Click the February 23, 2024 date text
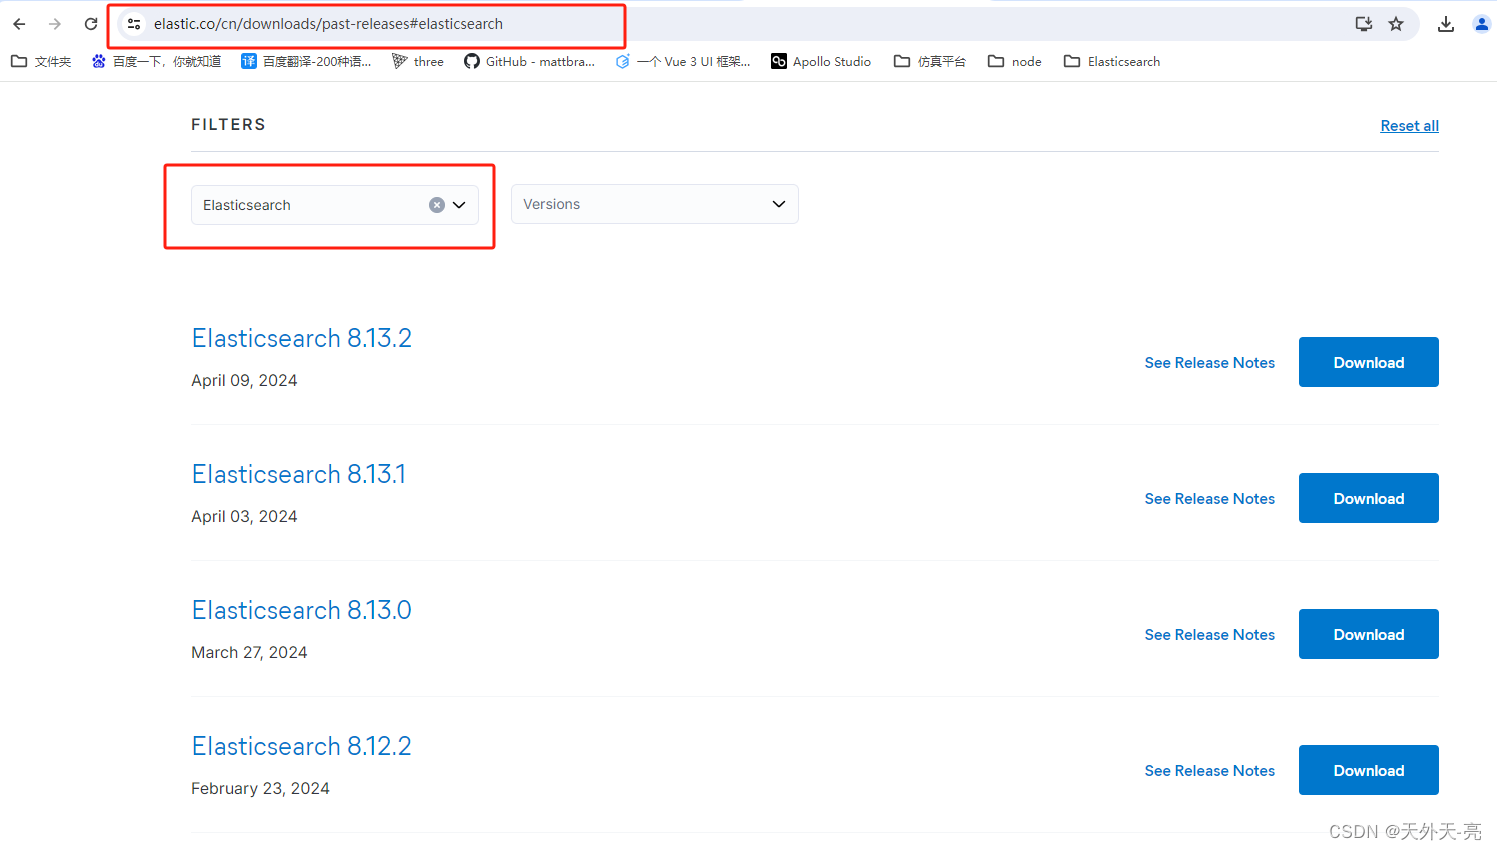 coord(260,789)
